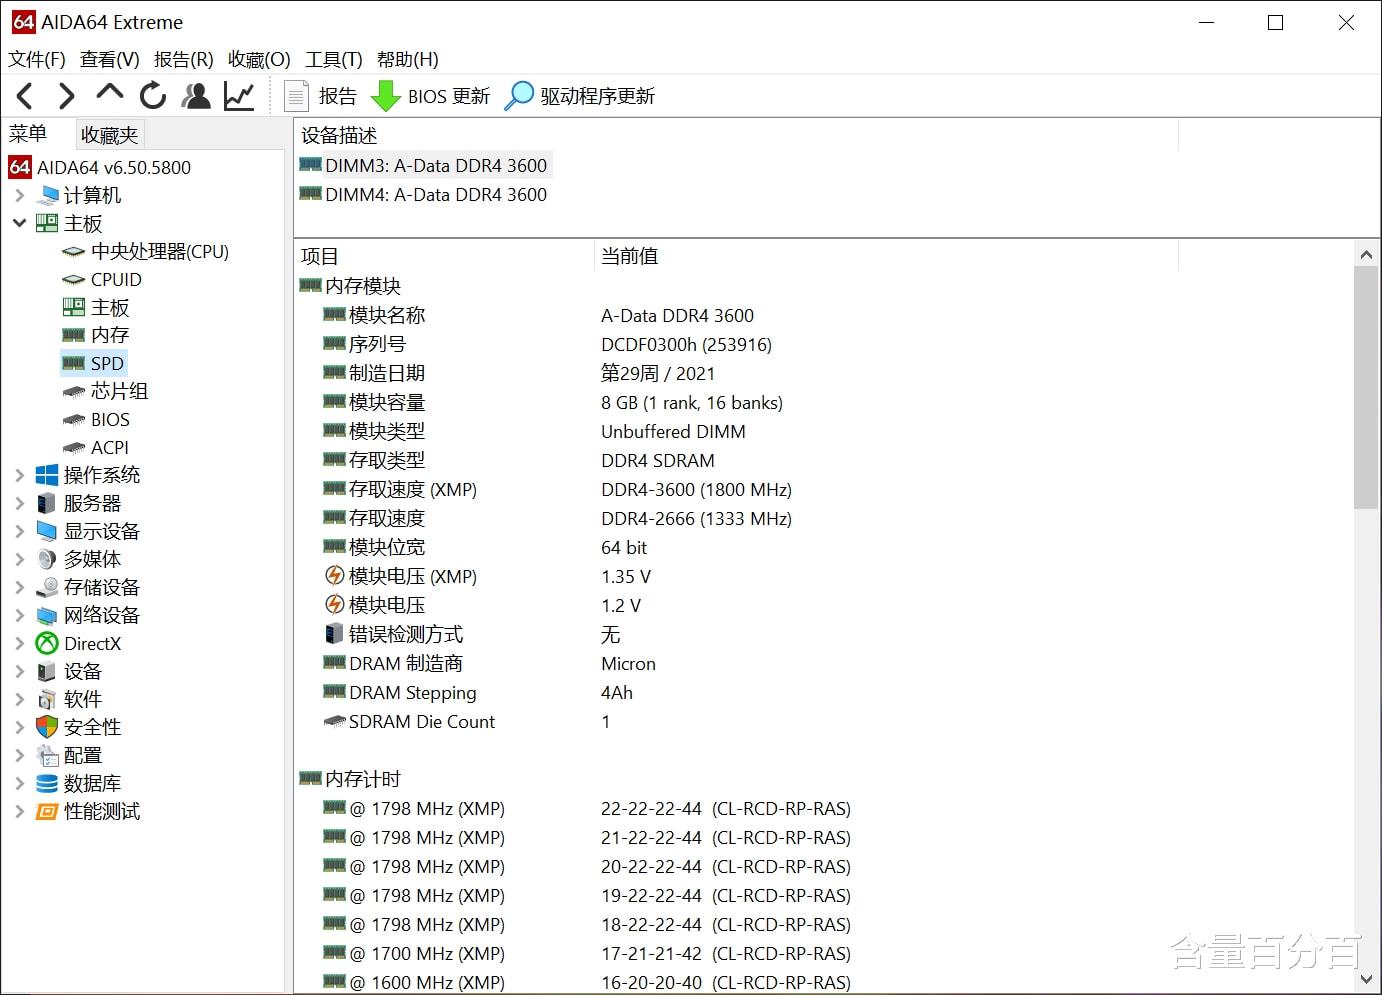
Task: Select 内存 under 主板 in tree
Action: tap(110, 335)
